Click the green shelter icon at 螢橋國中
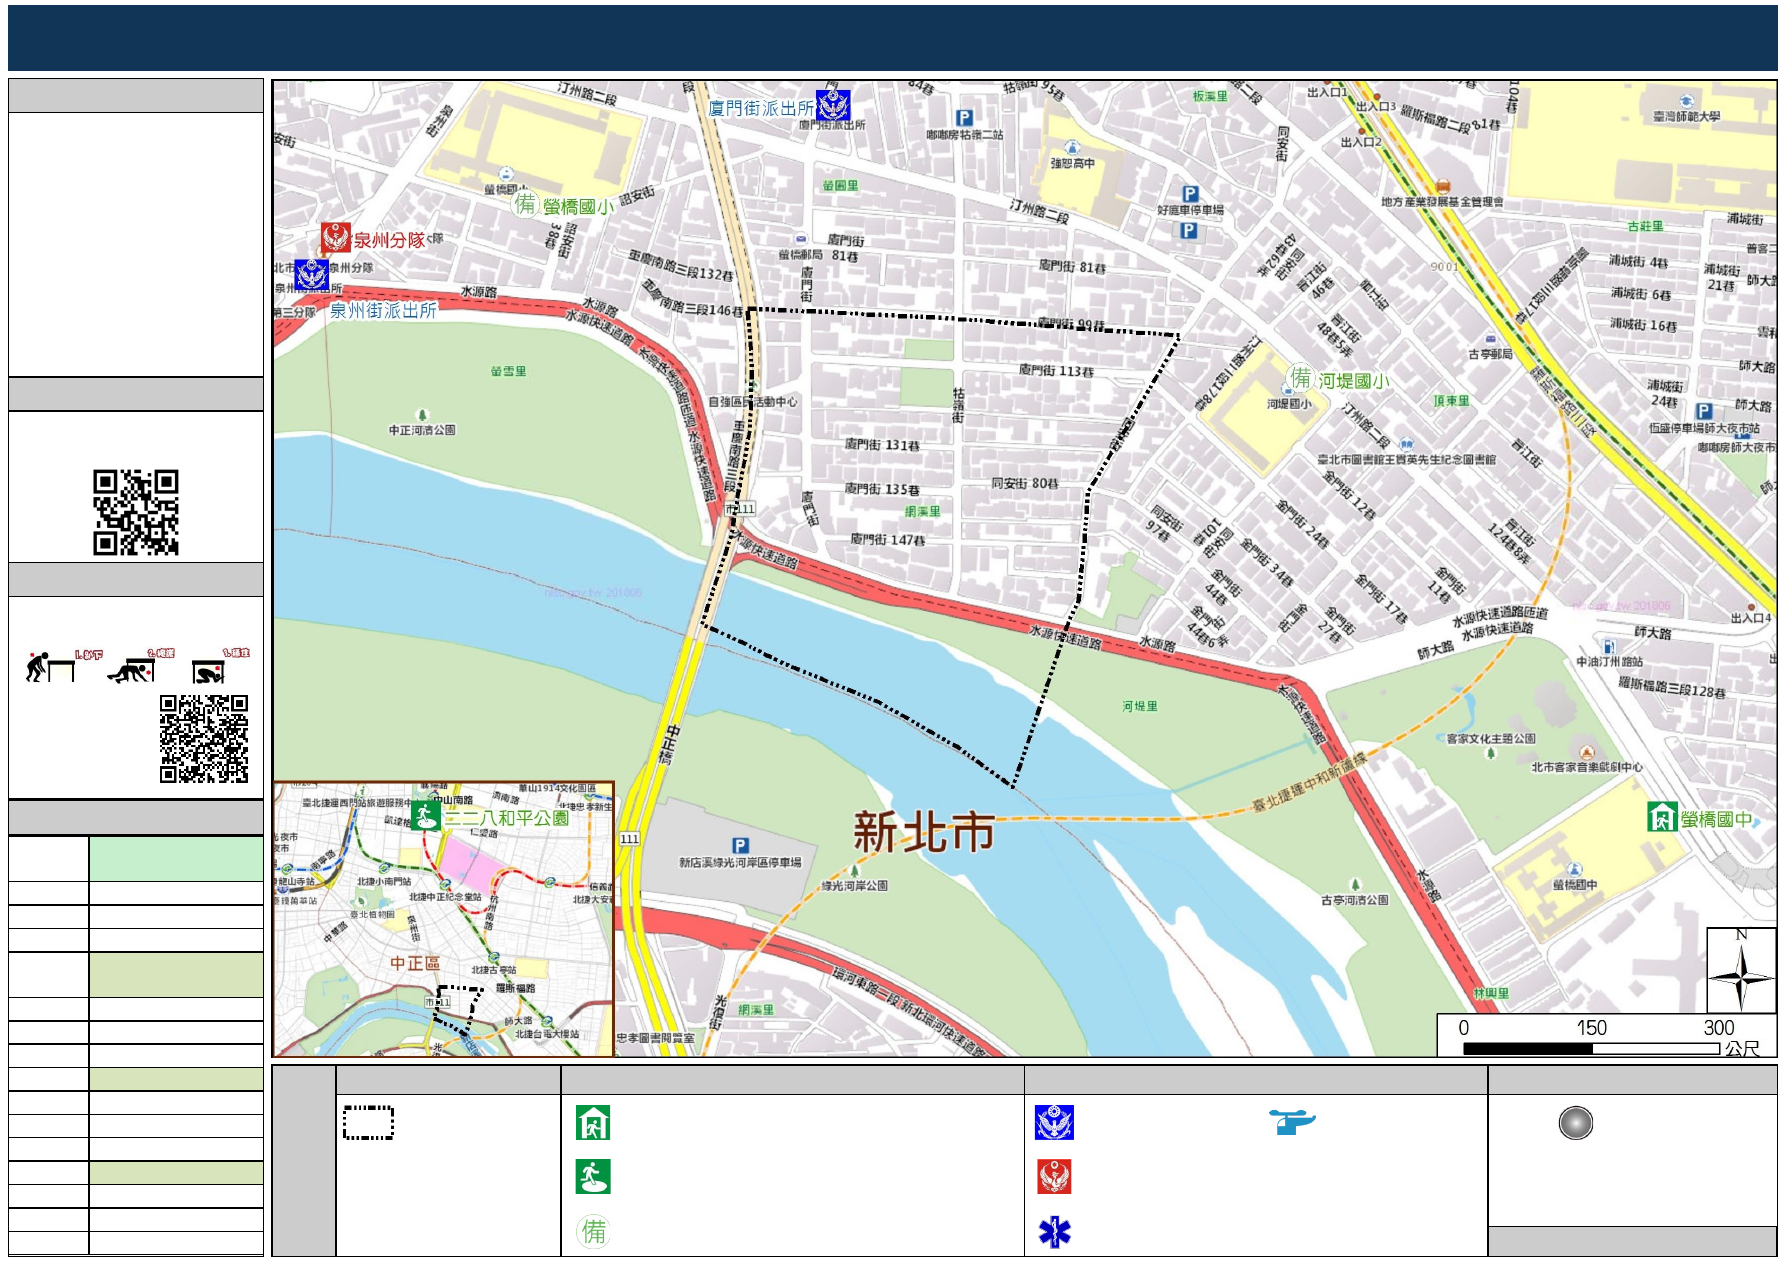 (1661, 817)
